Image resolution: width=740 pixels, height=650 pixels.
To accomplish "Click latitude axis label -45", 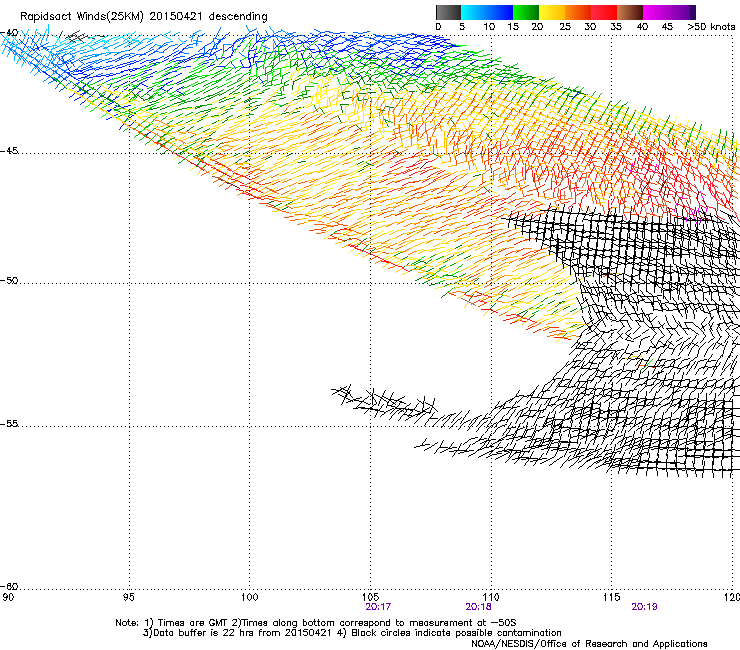I will pos(9,151).
